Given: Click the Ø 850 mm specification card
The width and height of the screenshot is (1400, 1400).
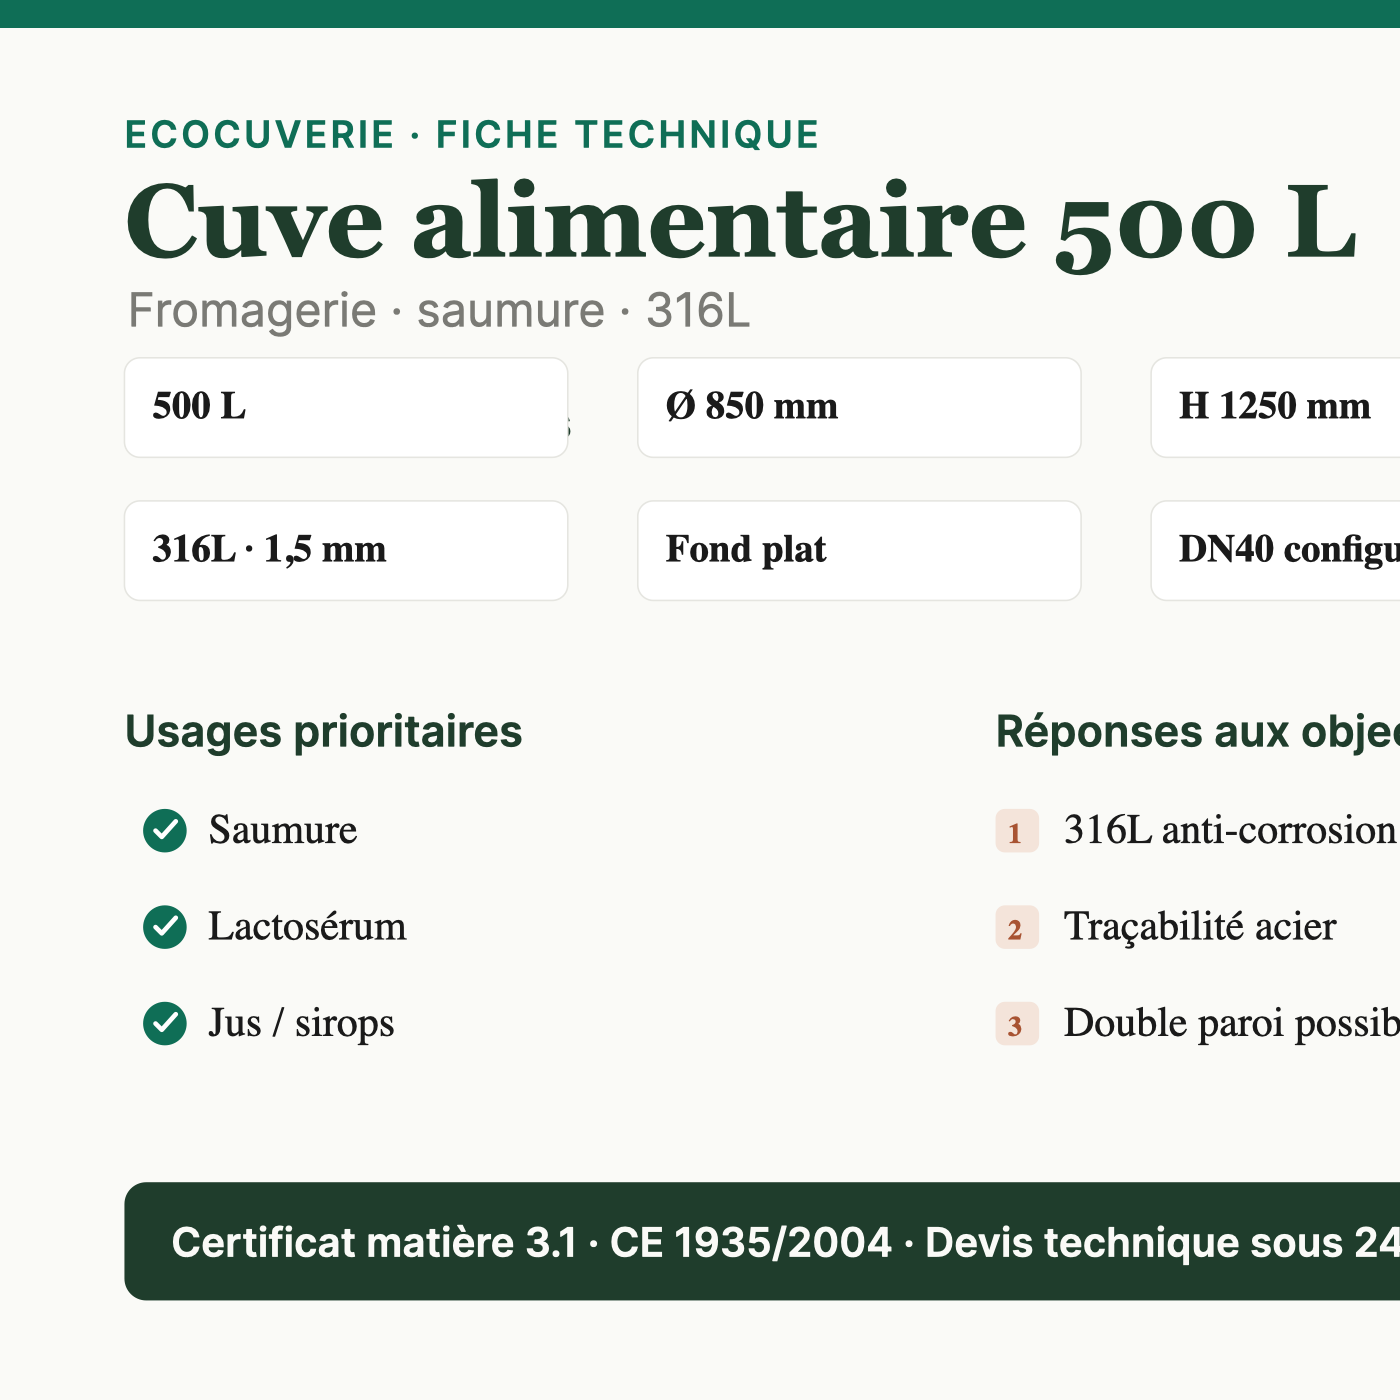Looking at the screenshot, I should click(x=859, y=408).
